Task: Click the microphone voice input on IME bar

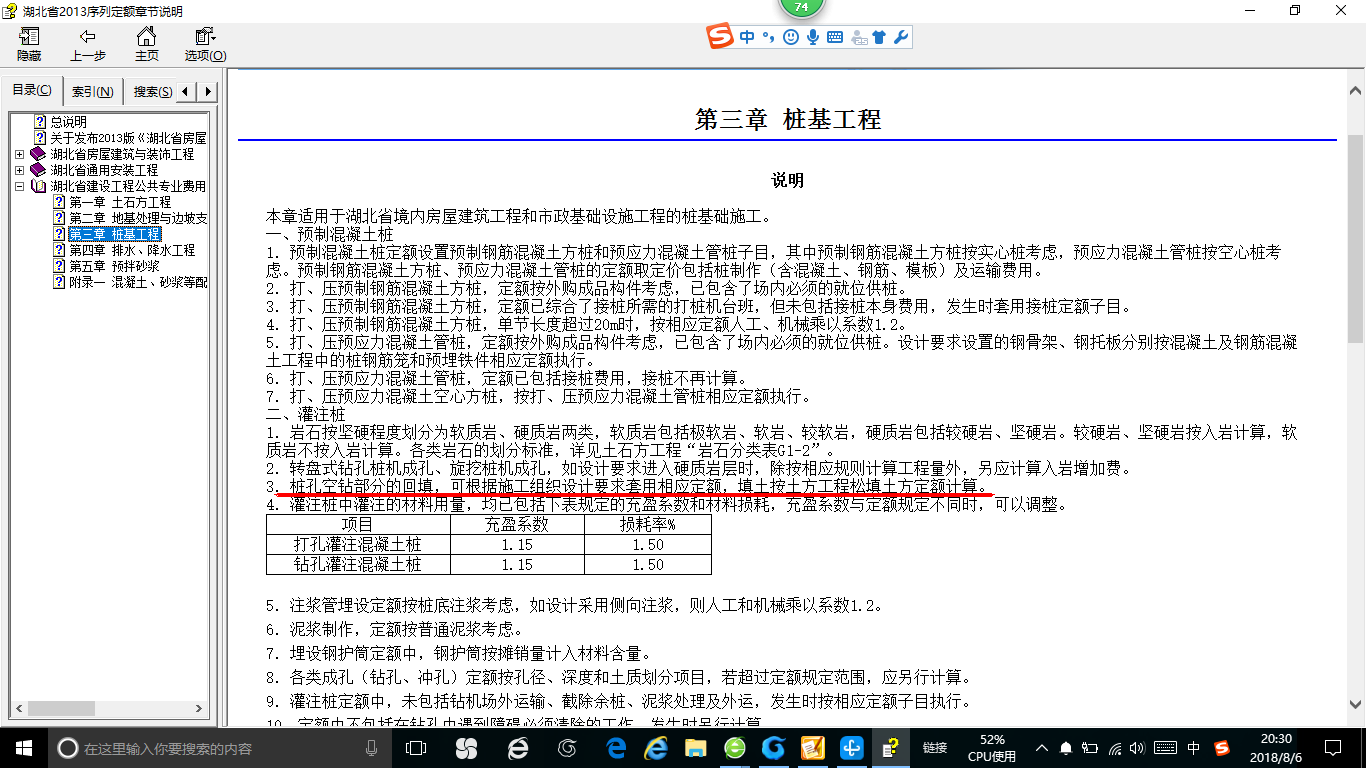Action: (x=813, y=37)
